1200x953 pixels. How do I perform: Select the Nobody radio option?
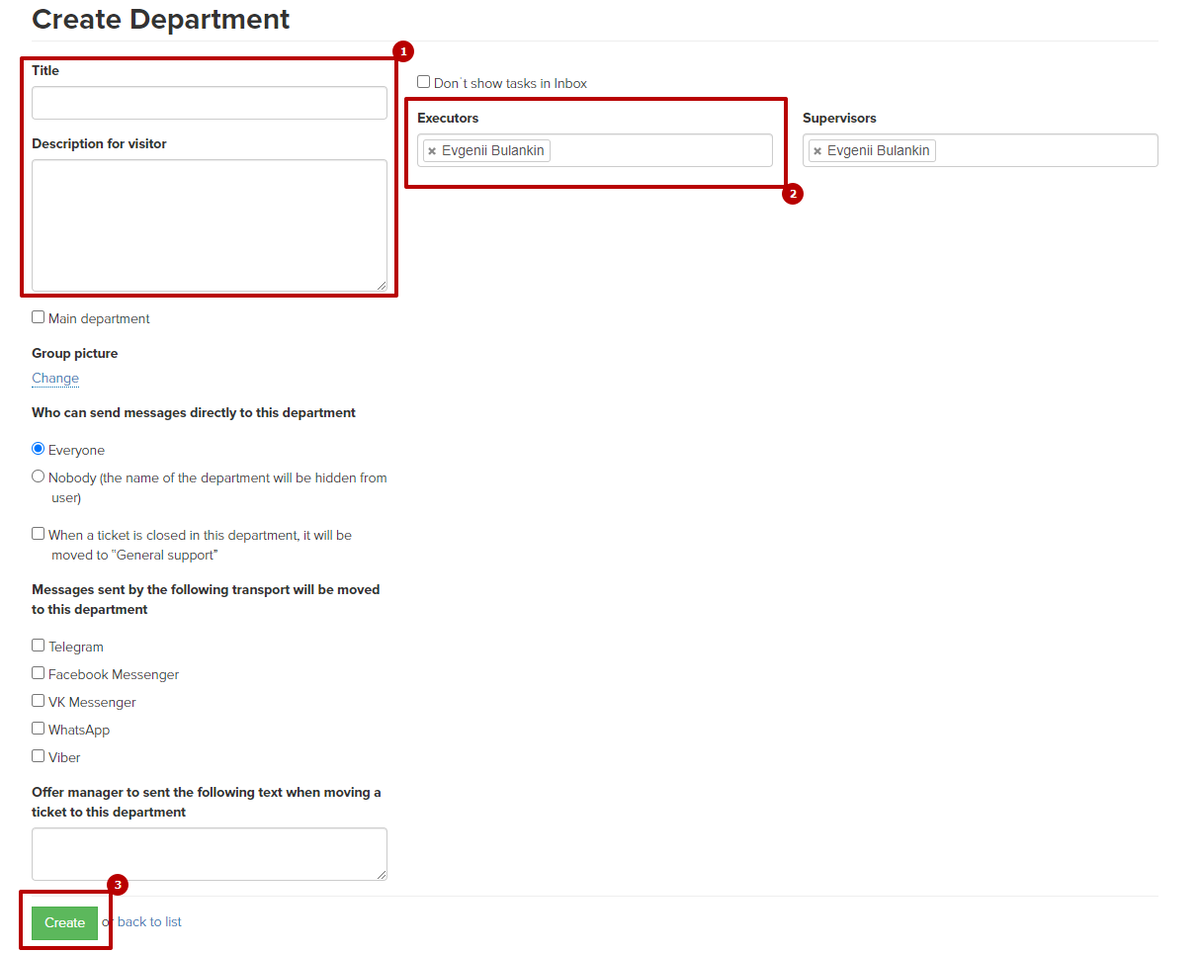[38, 477]
